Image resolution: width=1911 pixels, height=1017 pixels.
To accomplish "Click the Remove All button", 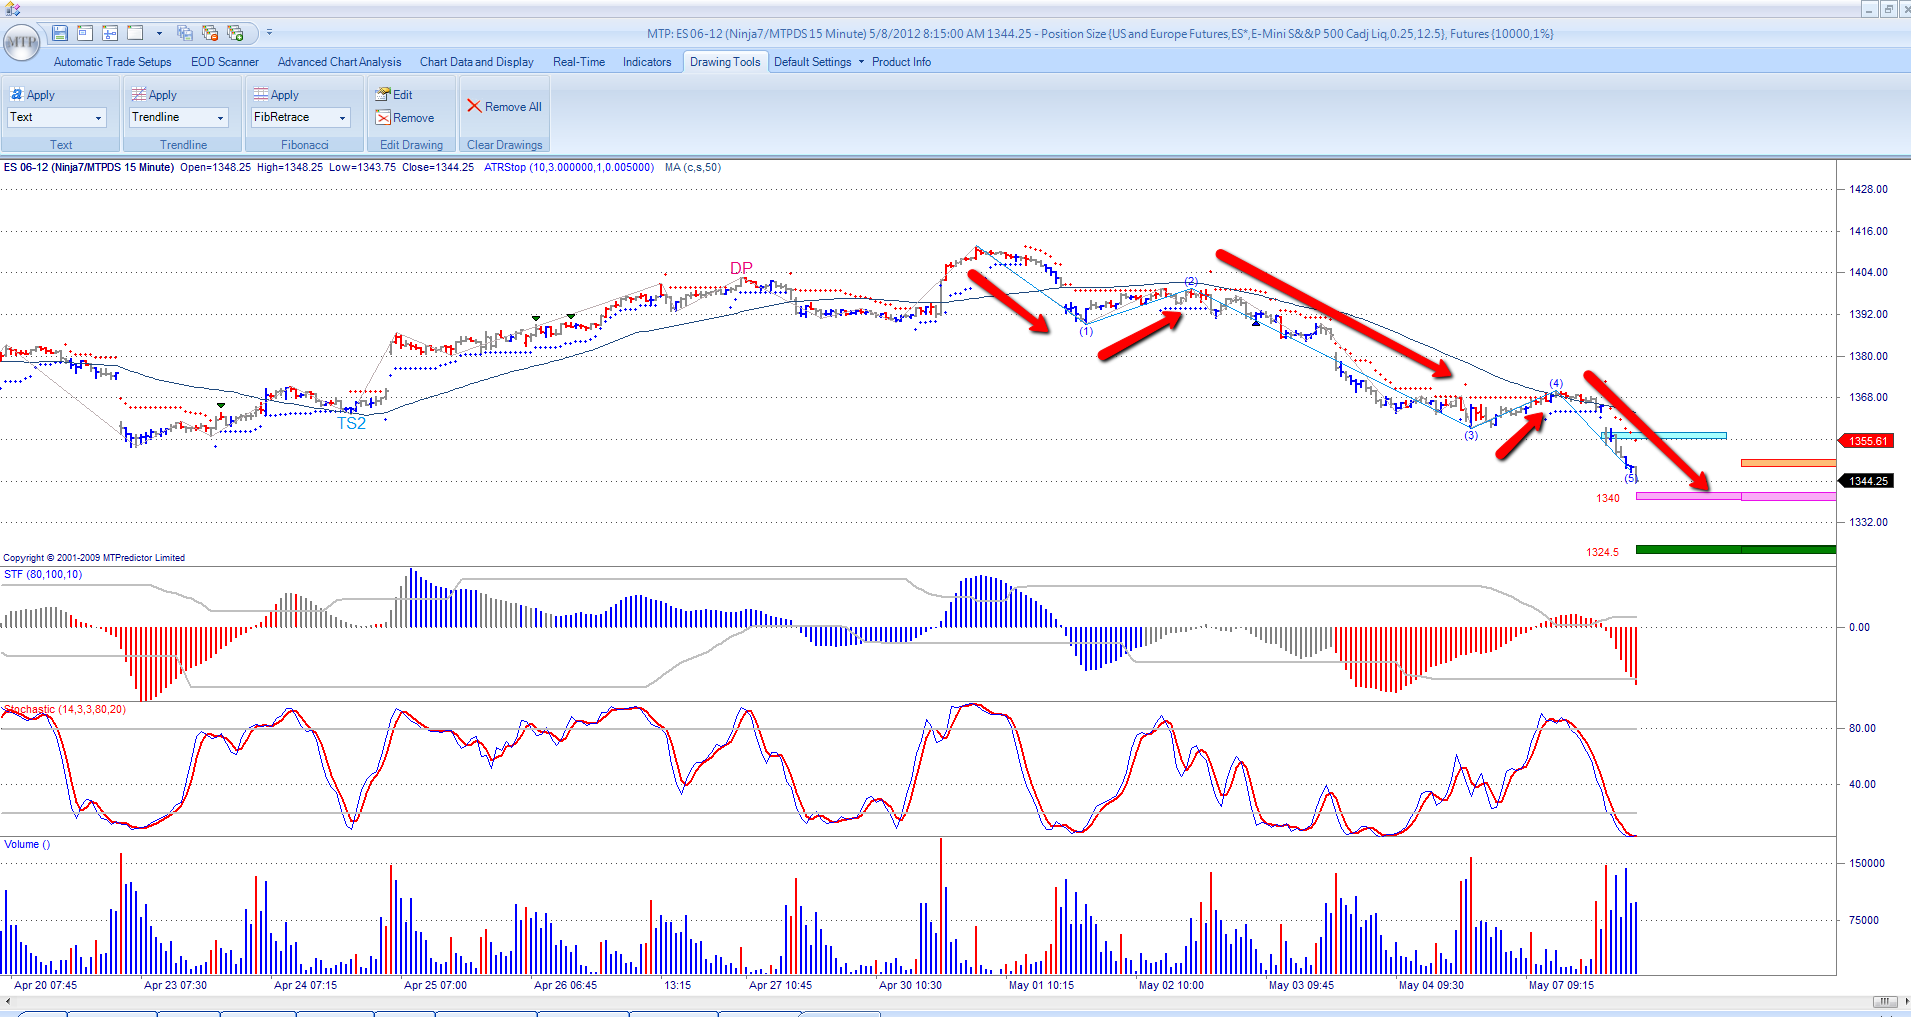I will (x=505, y=107).
